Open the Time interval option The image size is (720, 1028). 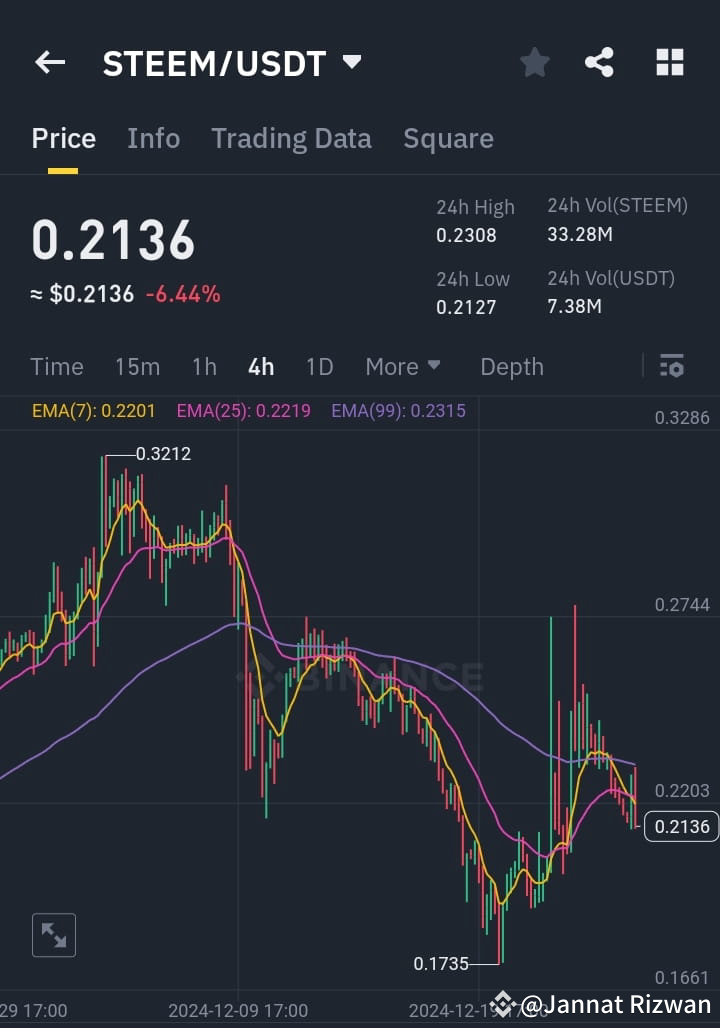[56, 366]
